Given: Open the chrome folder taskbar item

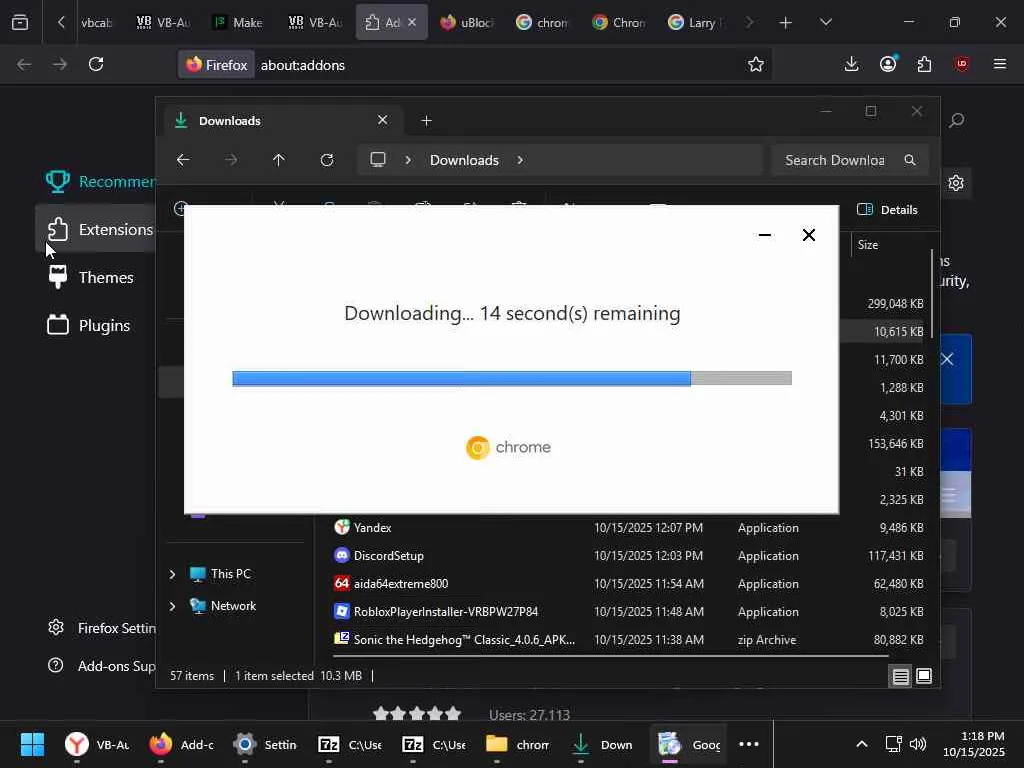Looking at the screenshot, I should tap(519, 744).
